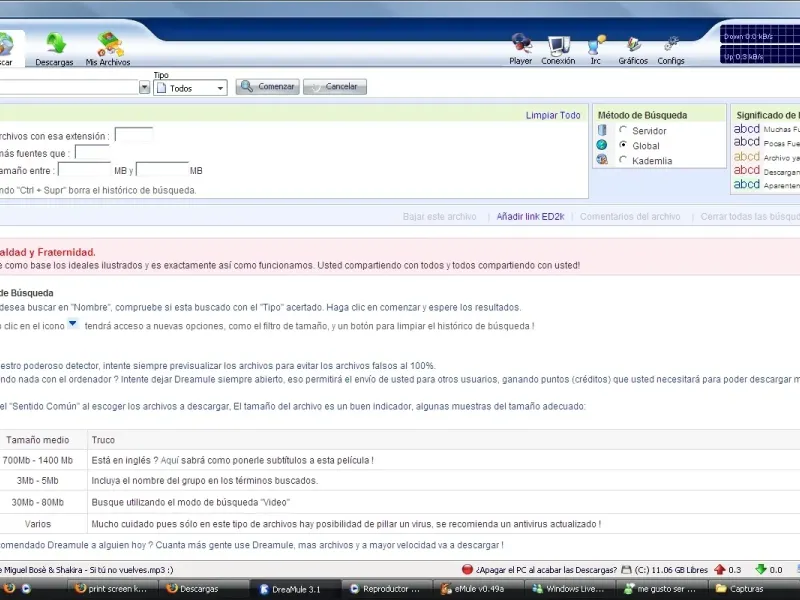Click the 700Mb - 1400 Mb cell
Image resolution: width=800 pixels, height=600 pixels.
coord(38,460)
